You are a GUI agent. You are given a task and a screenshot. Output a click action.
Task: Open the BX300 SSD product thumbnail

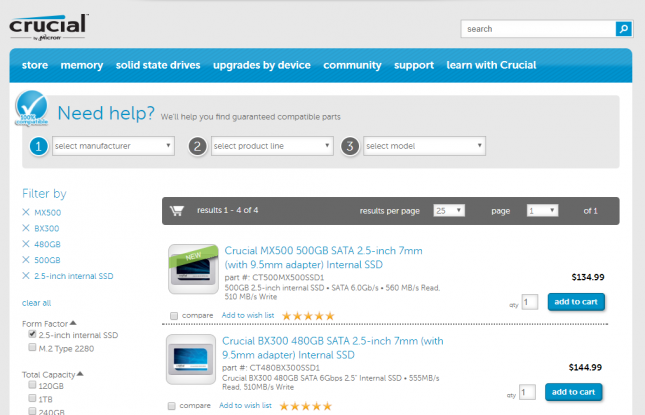[191, 359]
